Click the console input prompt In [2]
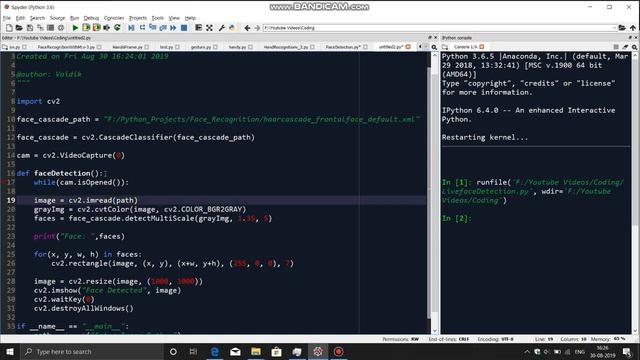Image resolution: width=640 pixels, height=360 pixels. (x=456, y=218)
